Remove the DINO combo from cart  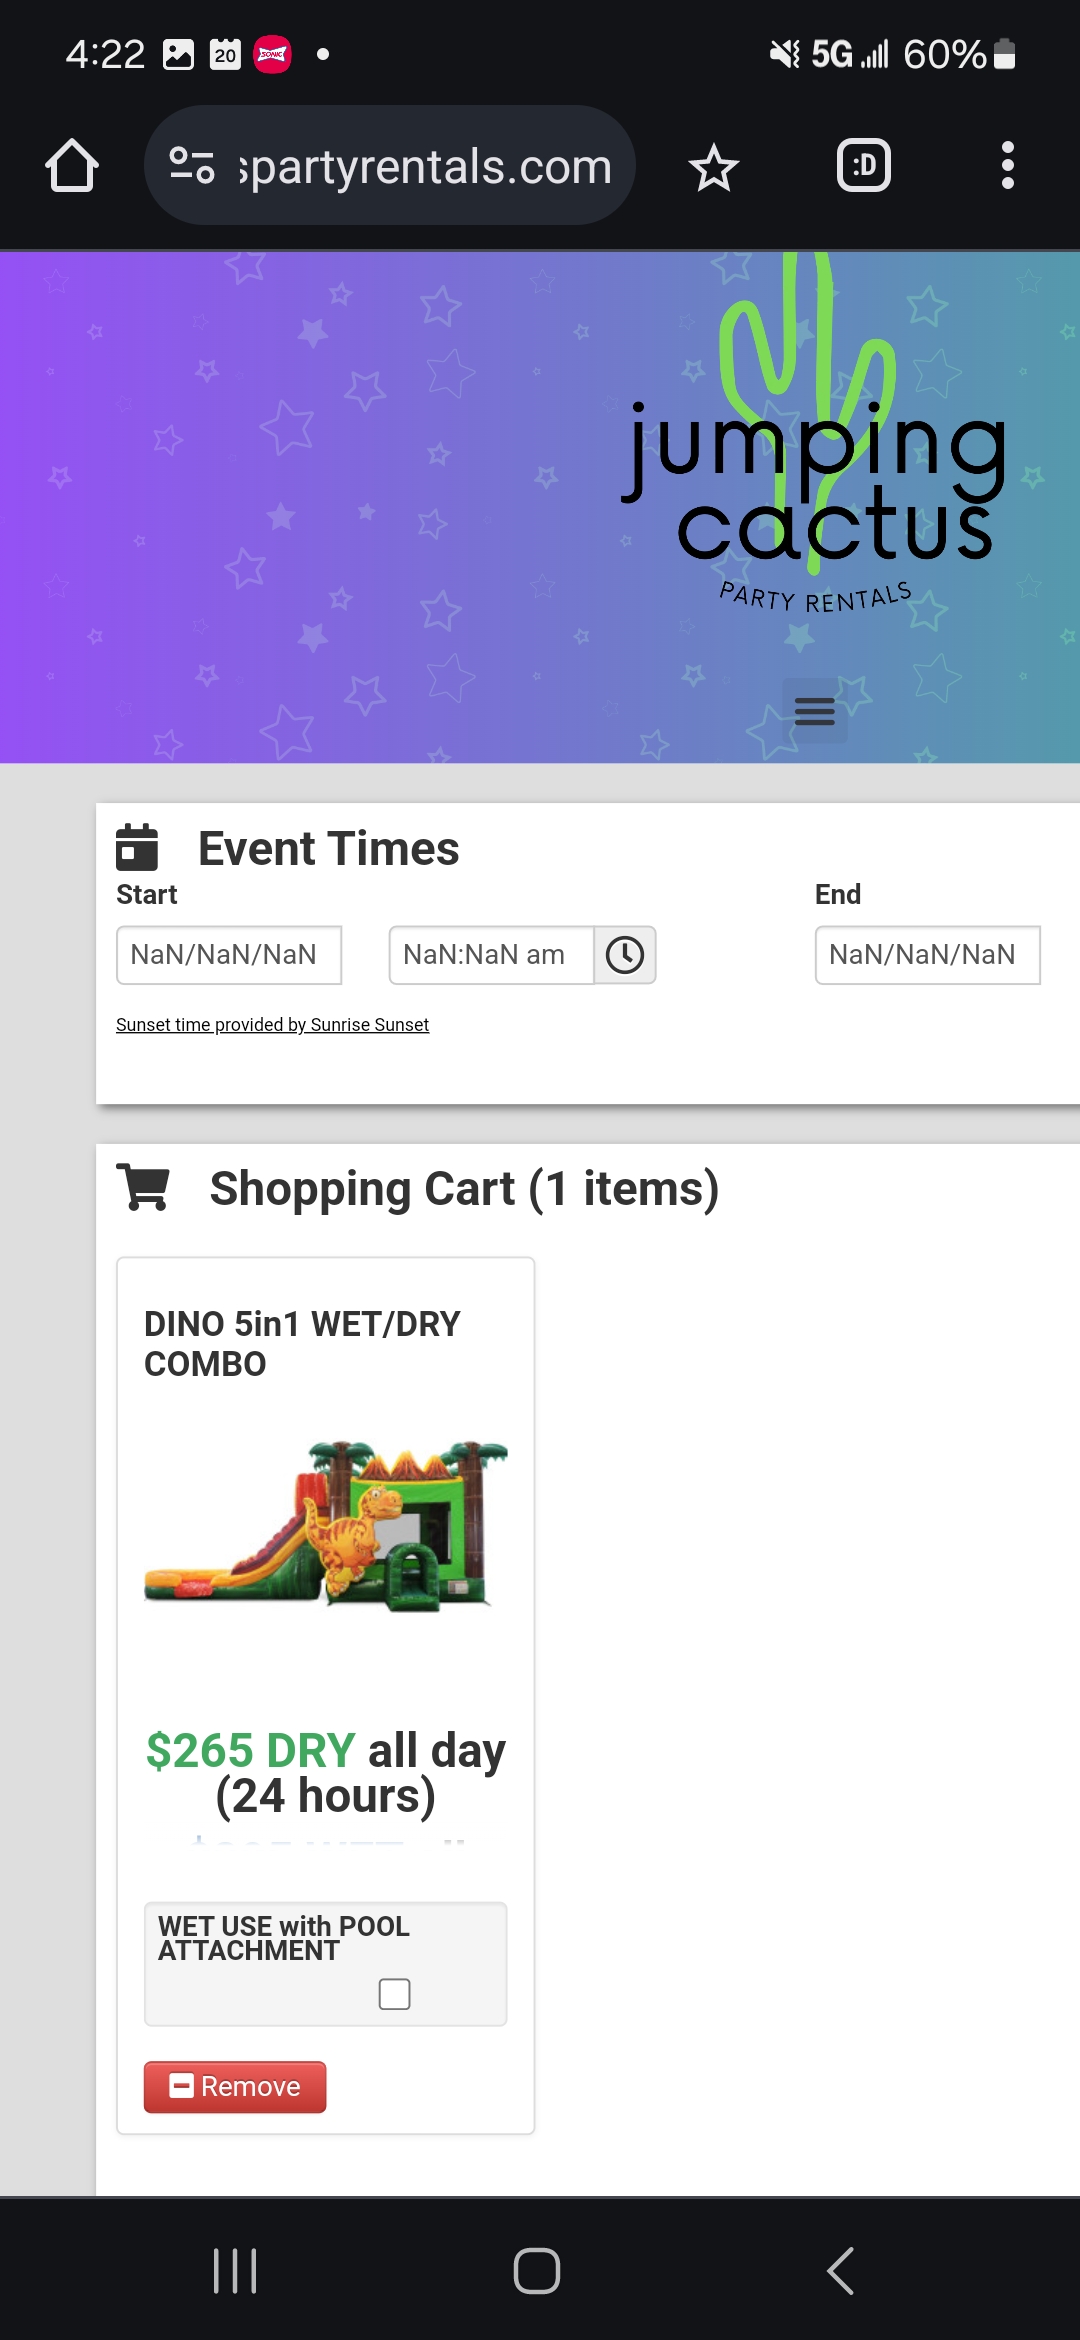coord(235,2087)
